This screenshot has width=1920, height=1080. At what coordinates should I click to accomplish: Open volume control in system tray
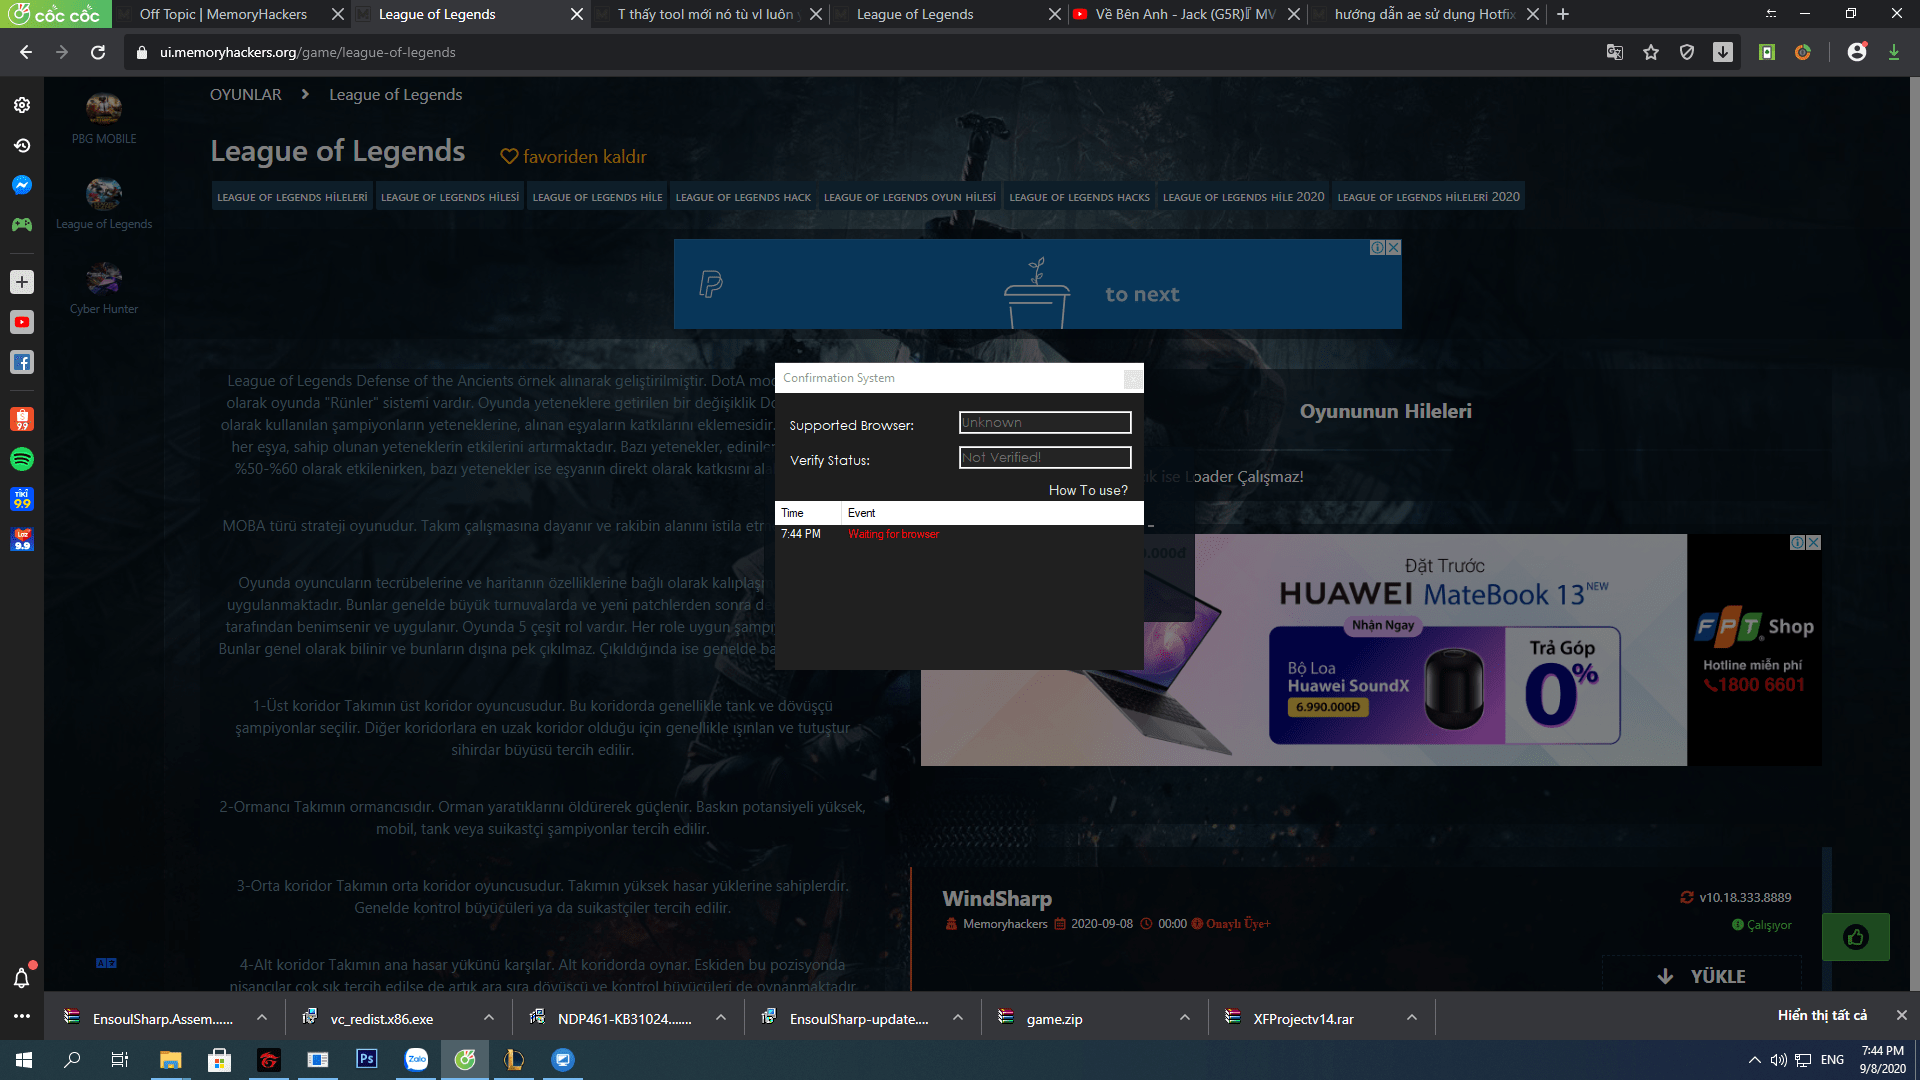point(1778,1060)
